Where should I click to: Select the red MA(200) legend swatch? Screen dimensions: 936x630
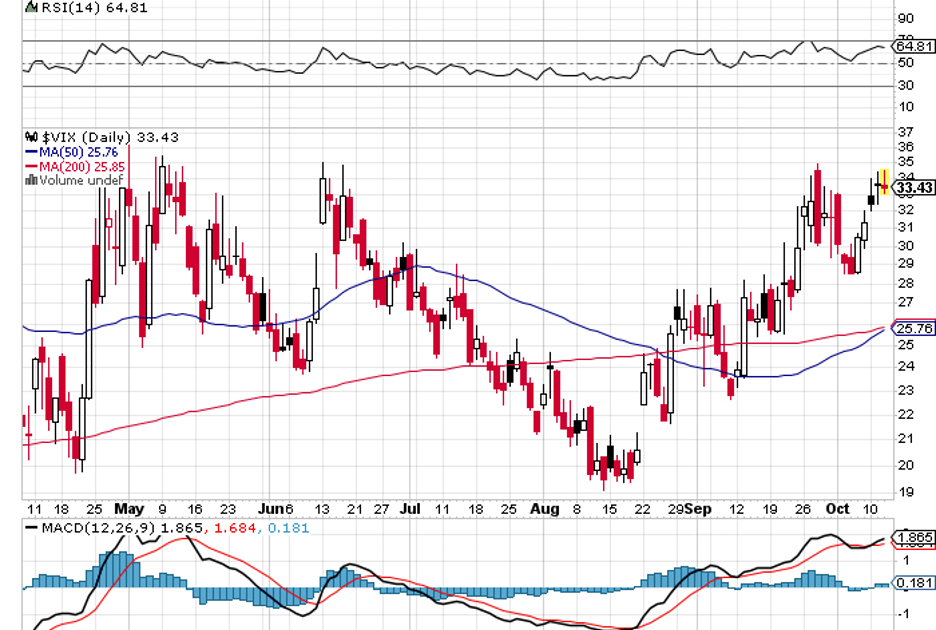pyautogui.click(x=31, y=166)
